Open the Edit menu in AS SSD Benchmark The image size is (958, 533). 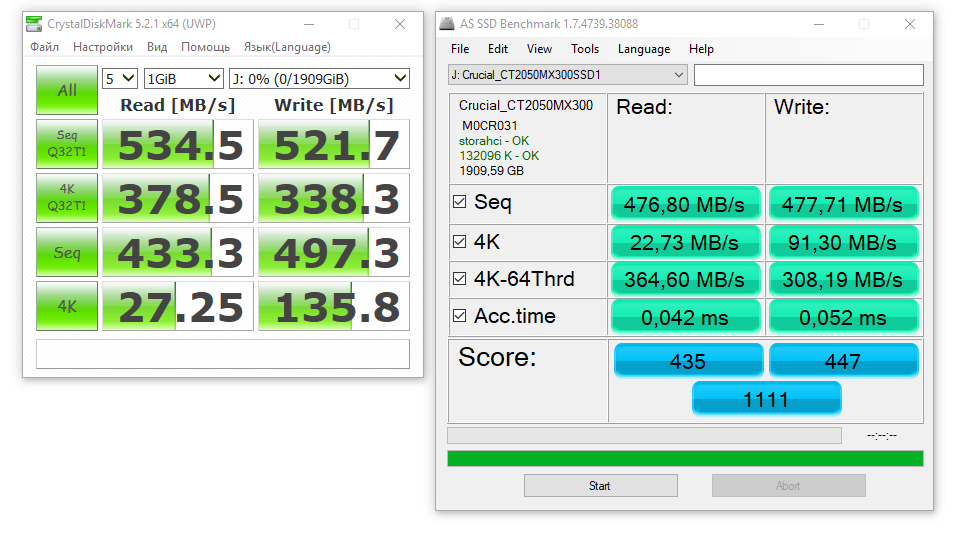tap(498, 49)
